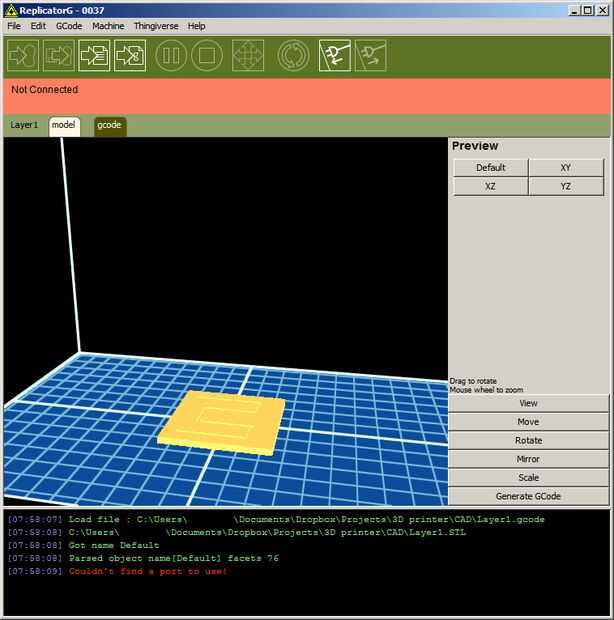The height and width of the screenshot is (620, 614).
Task: Set preview to Default view
Action: click(490, 168)
